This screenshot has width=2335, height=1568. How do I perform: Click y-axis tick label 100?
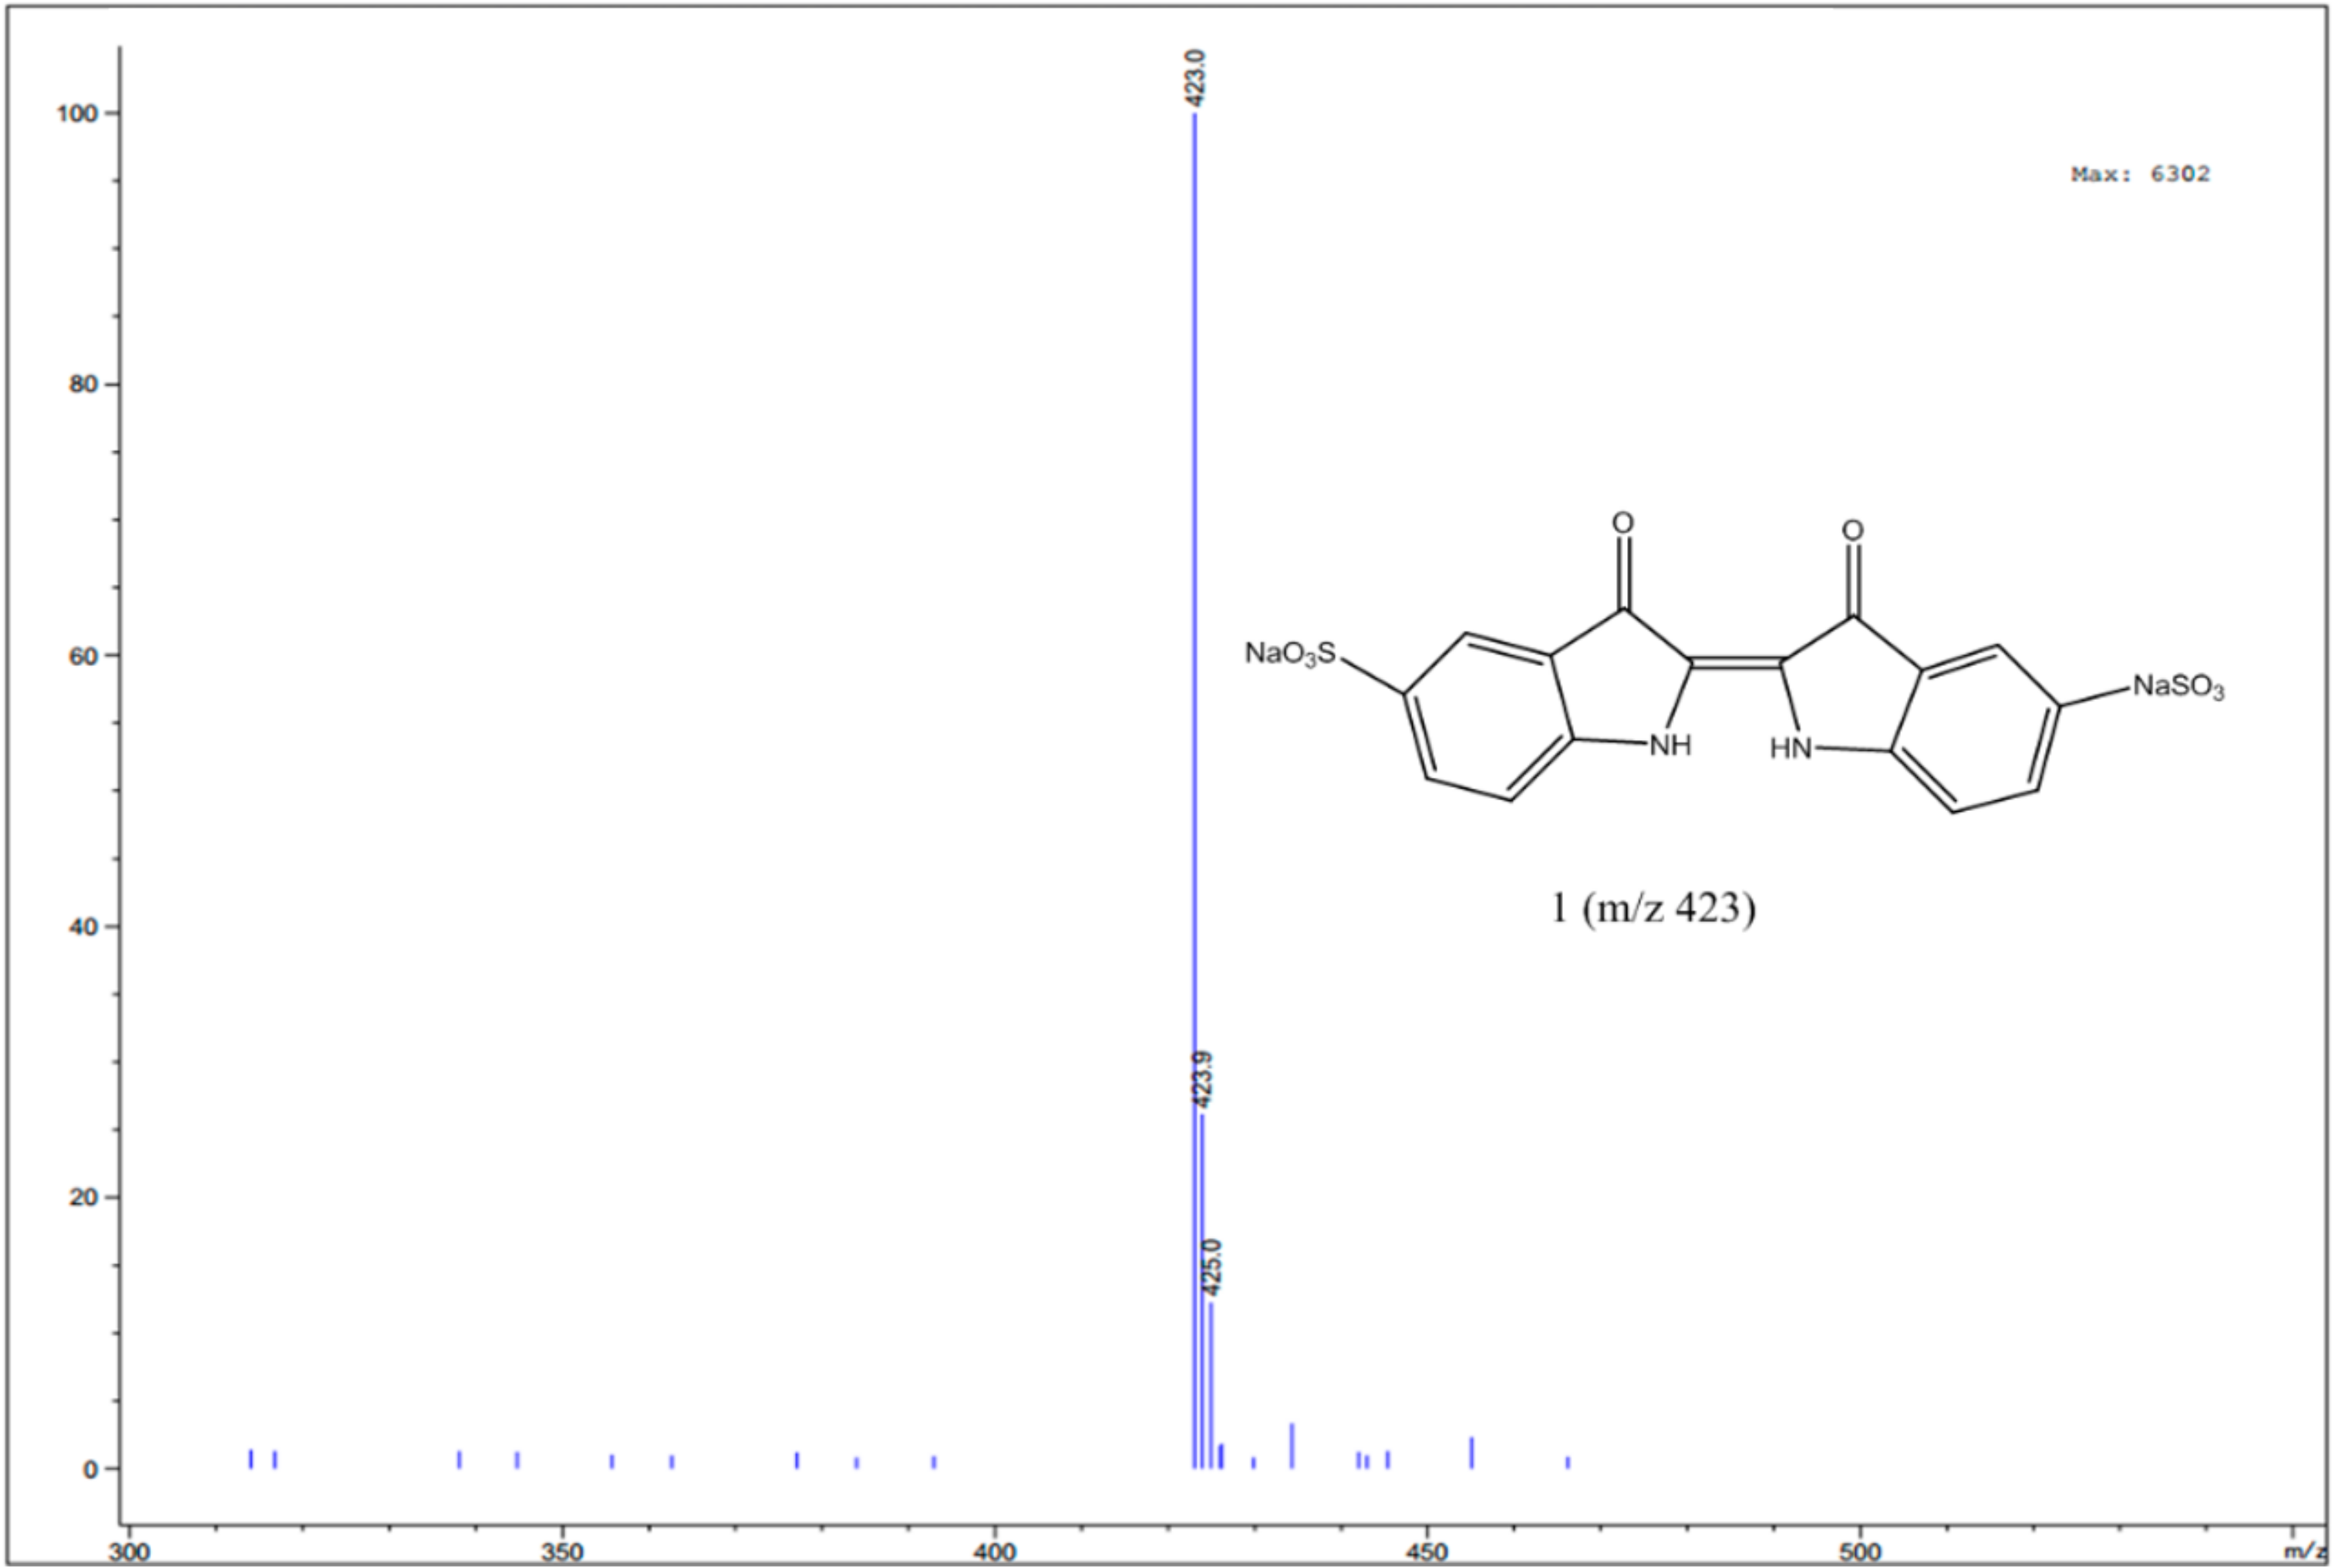pos(77,113)
